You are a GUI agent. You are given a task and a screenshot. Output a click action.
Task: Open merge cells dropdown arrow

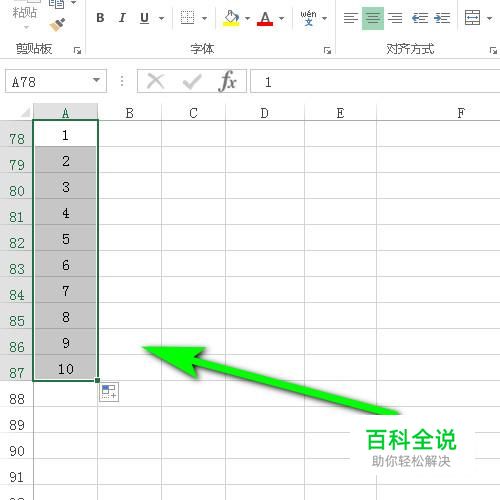coord(489,18)
